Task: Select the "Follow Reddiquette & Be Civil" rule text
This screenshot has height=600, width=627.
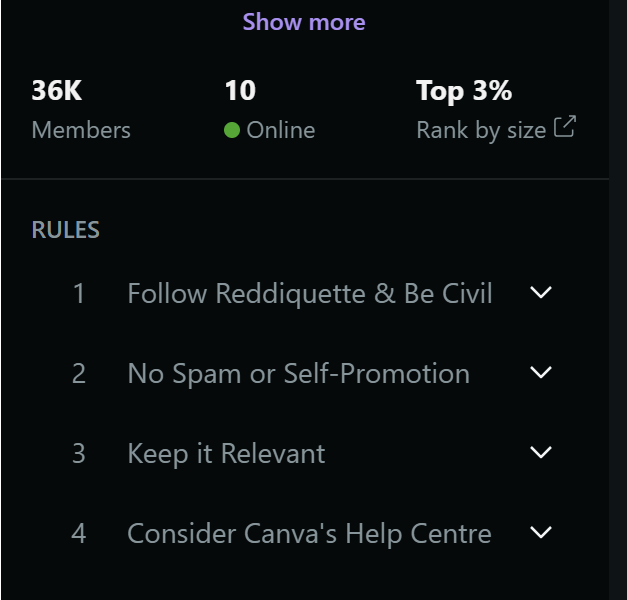Action: point(310,294)
